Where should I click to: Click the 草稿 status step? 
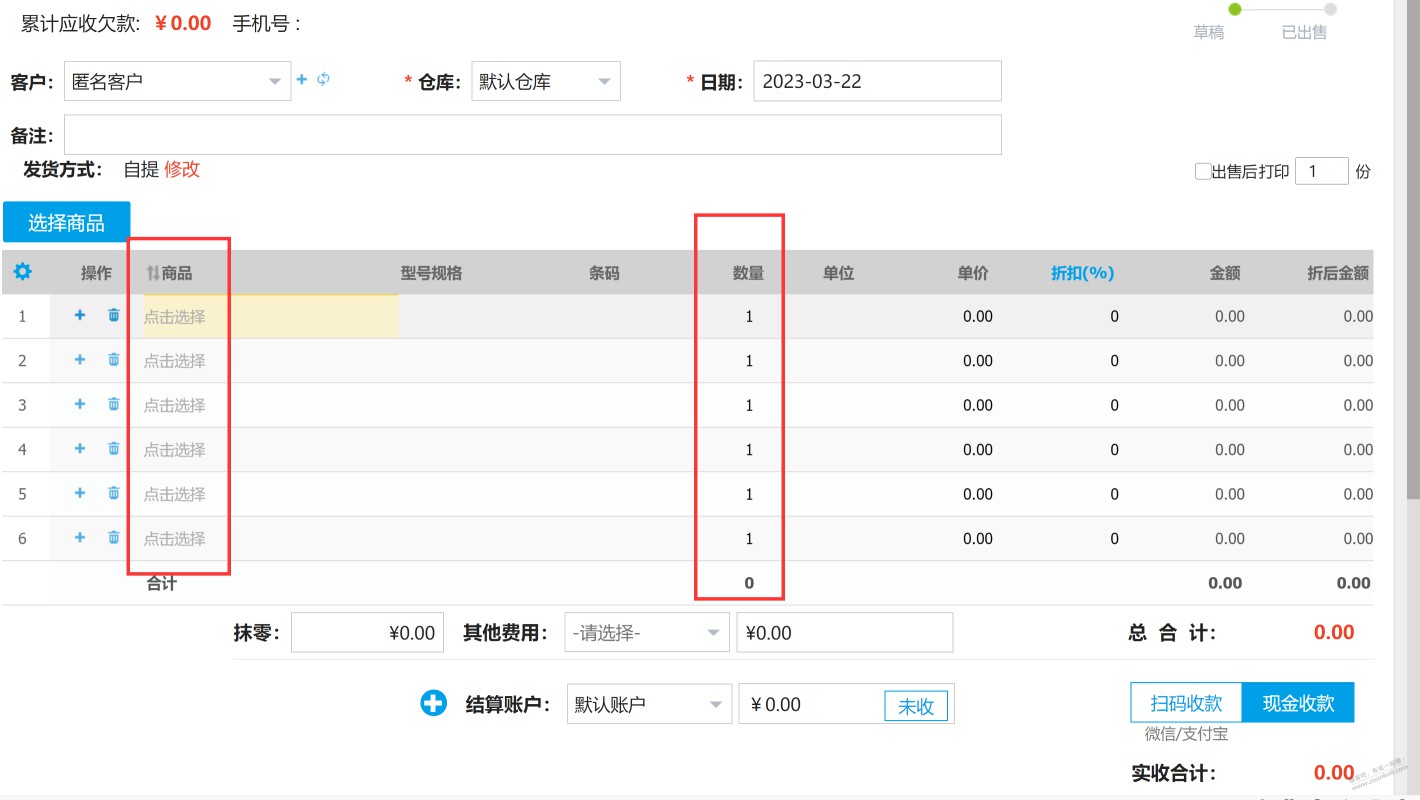click(x=1209, y=32)
